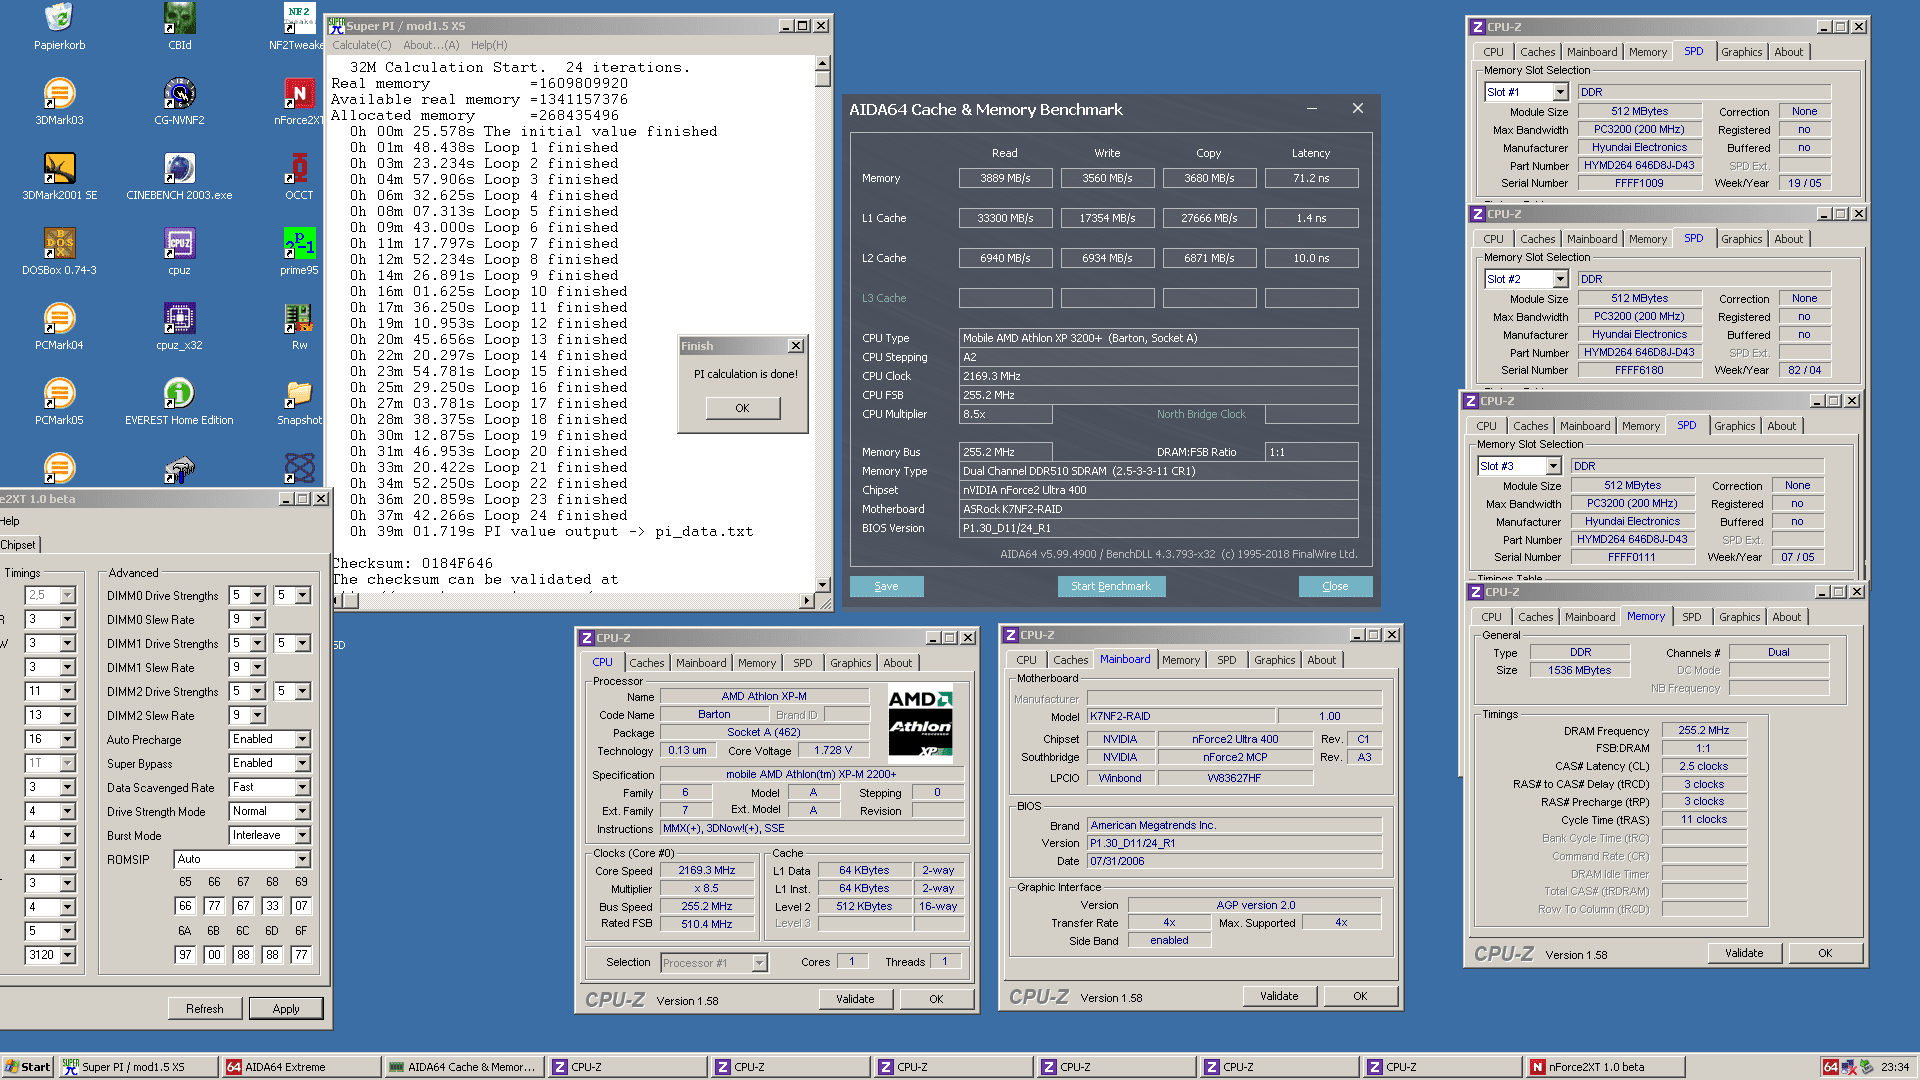Launch cpuz_x32 desktop shortcut
Viewport: 1920px width, 1080px height.
click(179, 327)
